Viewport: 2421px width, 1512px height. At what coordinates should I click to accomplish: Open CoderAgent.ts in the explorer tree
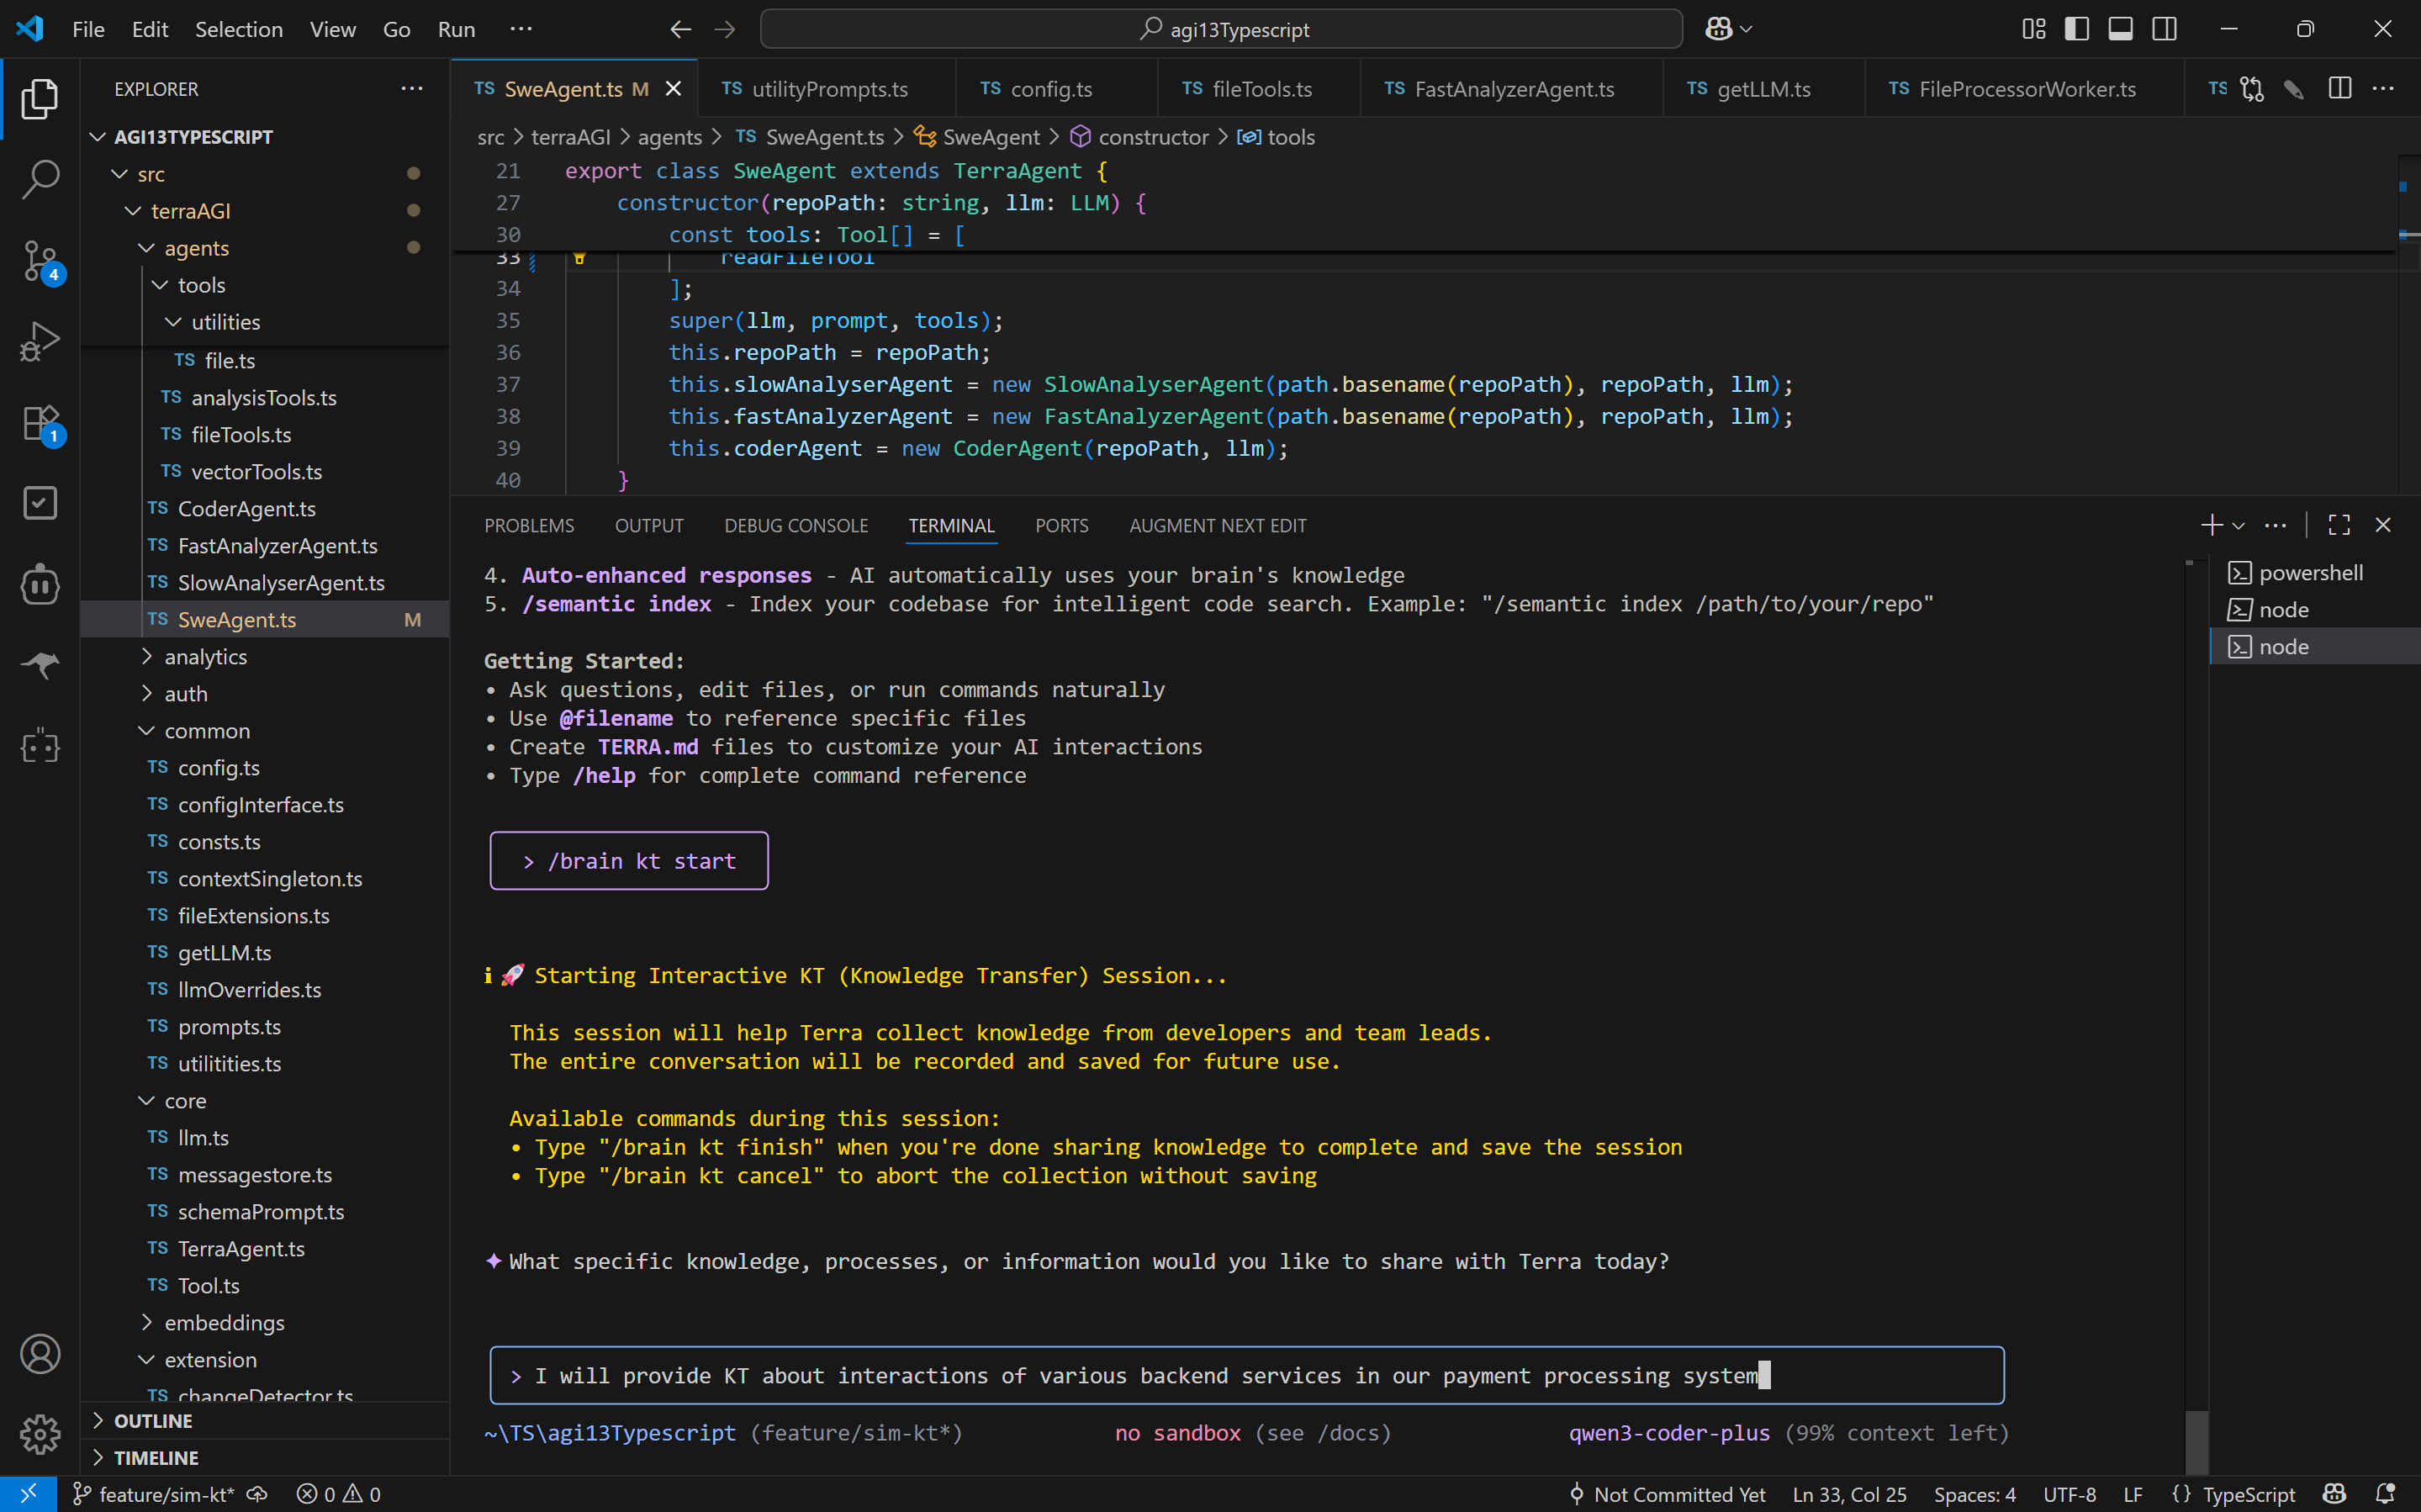coord(246,508)
